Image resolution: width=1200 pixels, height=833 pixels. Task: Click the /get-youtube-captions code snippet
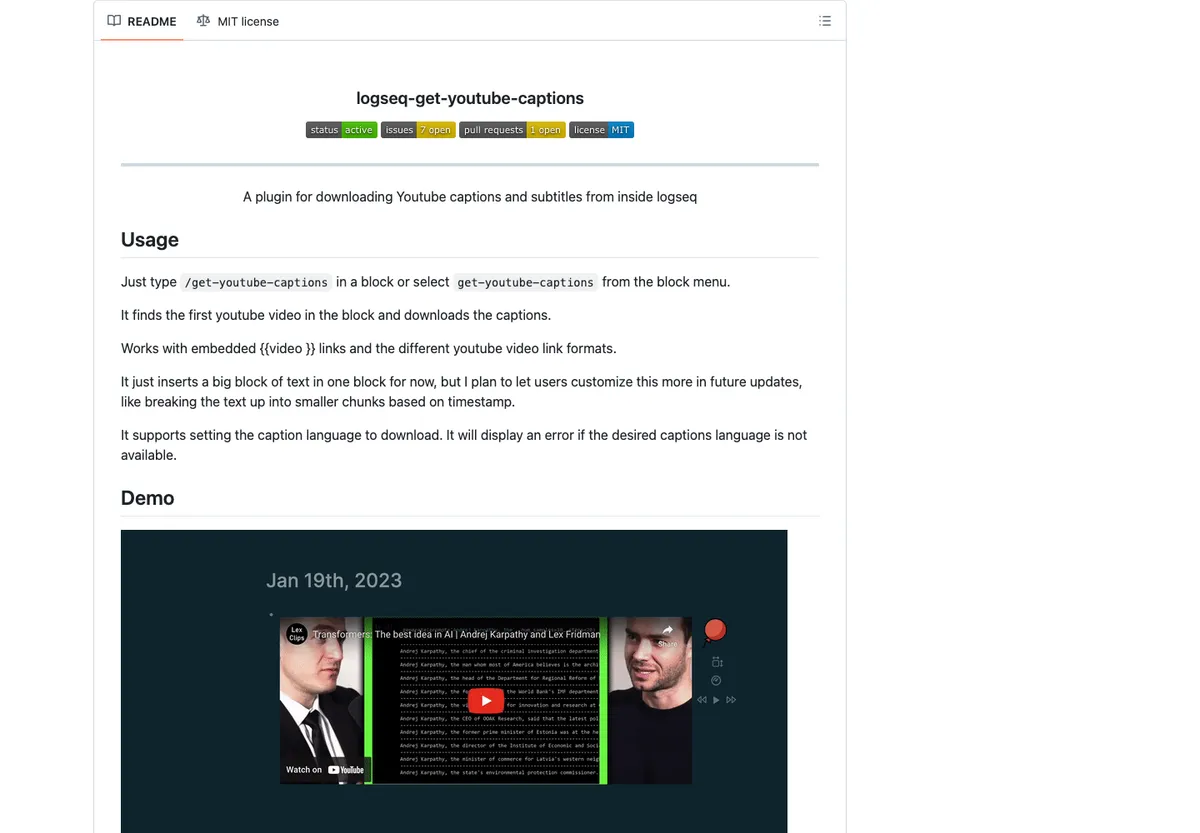point(256,282)
